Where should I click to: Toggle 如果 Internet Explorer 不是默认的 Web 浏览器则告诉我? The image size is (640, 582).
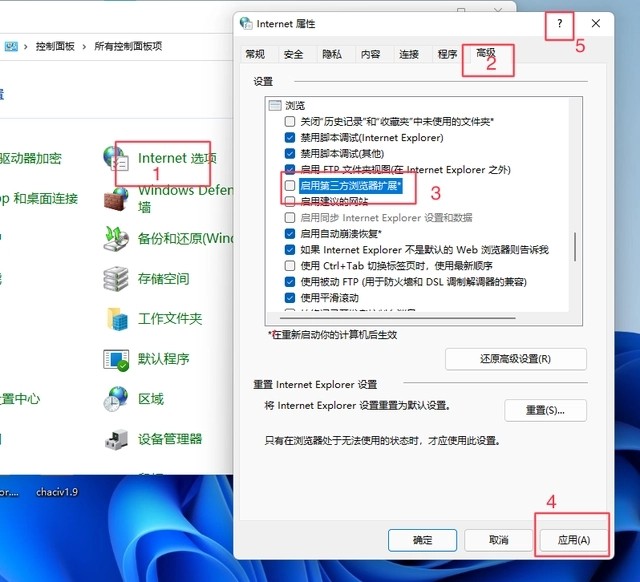point(290,250)
